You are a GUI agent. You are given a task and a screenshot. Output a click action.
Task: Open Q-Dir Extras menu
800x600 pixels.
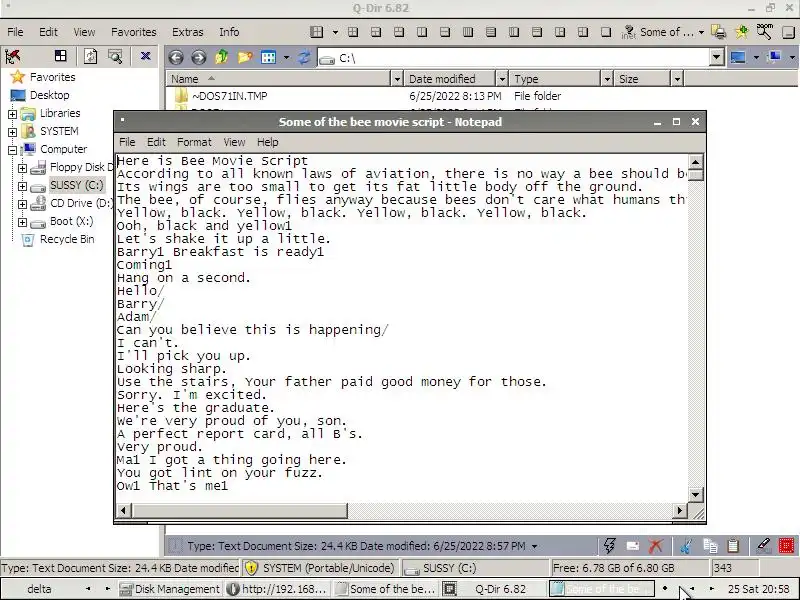coord(187,32)
